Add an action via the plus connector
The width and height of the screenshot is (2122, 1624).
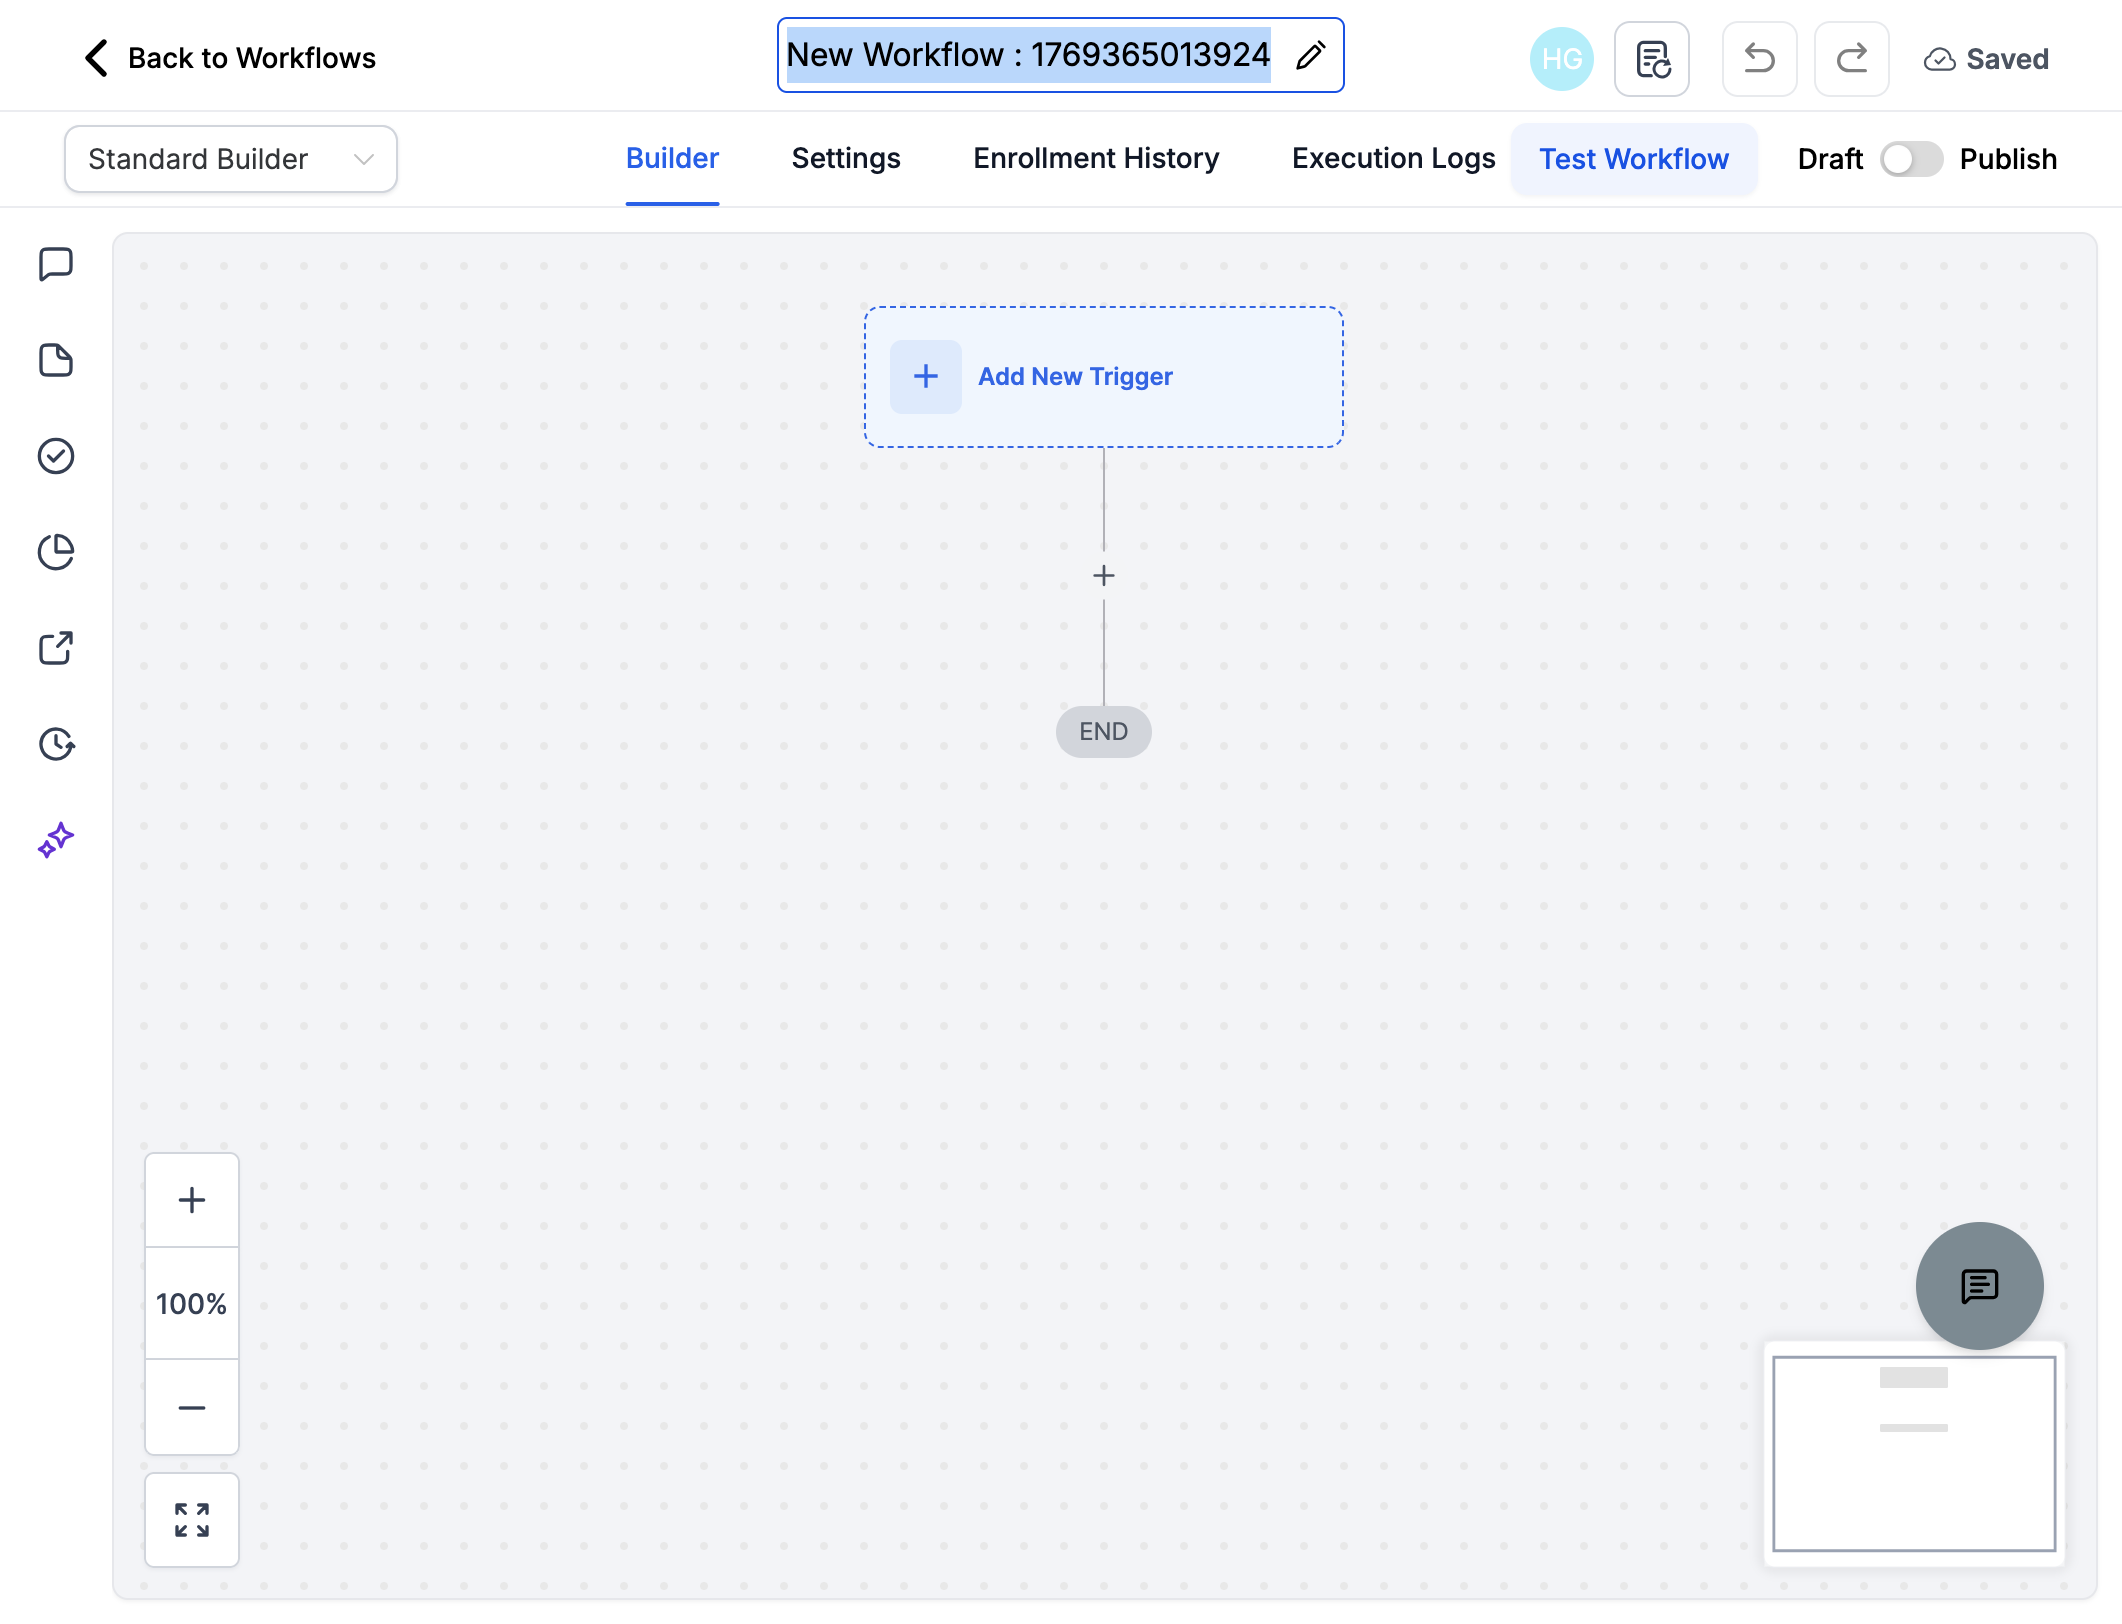click(1104, 576)
